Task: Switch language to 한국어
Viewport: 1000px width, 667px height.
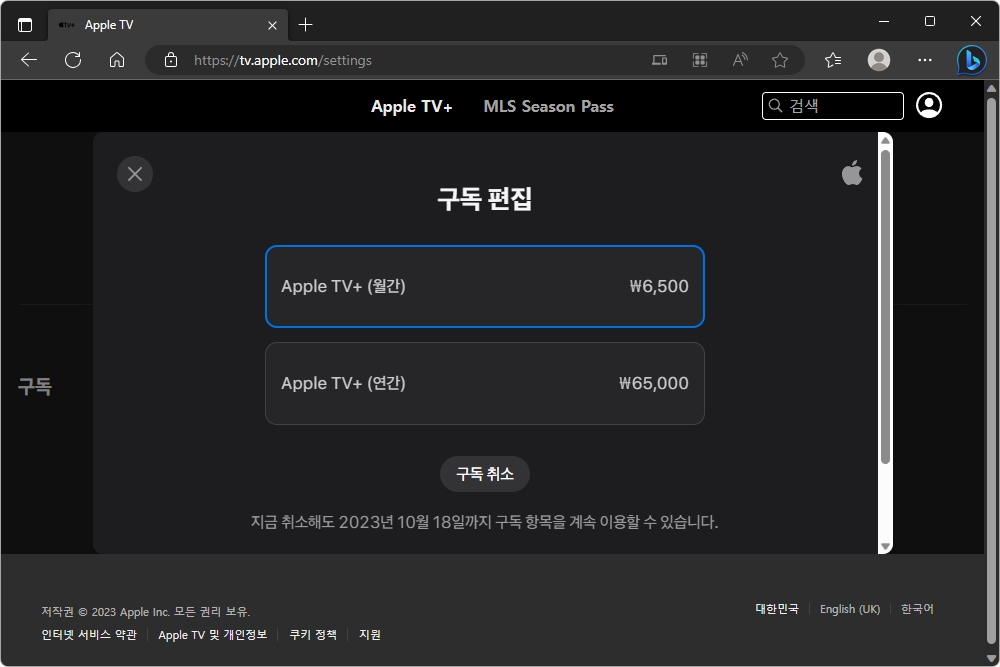Action: click(917, 609)
